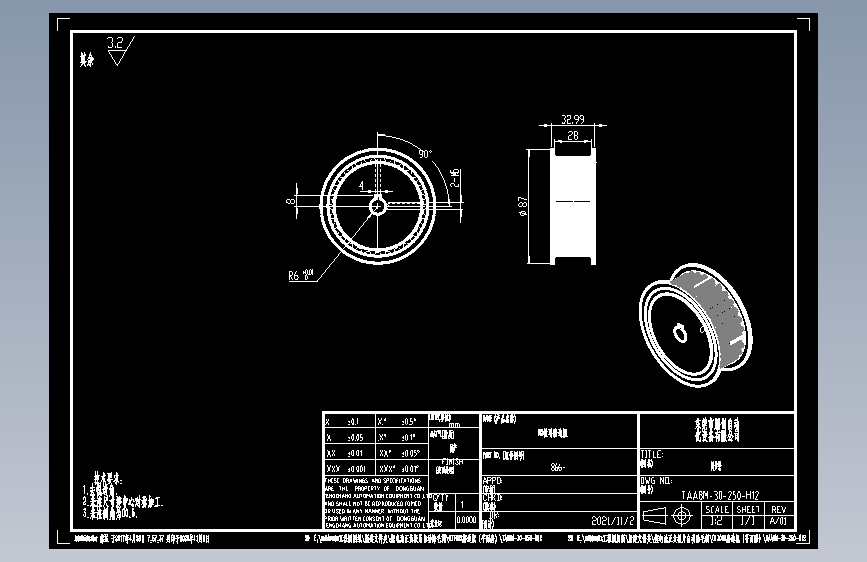Click the mm unit label
This screenshot has width=867, height=562.
[455, 425]
